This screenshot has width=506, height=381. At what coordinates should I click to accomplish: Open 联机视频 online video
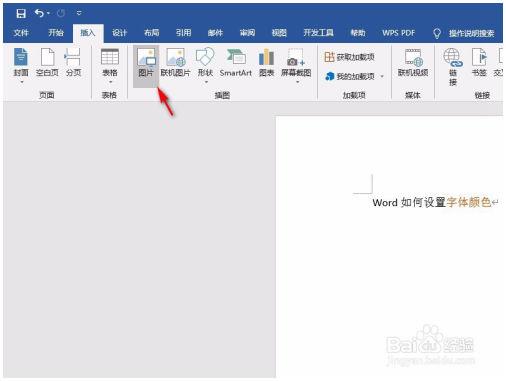(413, 63)
